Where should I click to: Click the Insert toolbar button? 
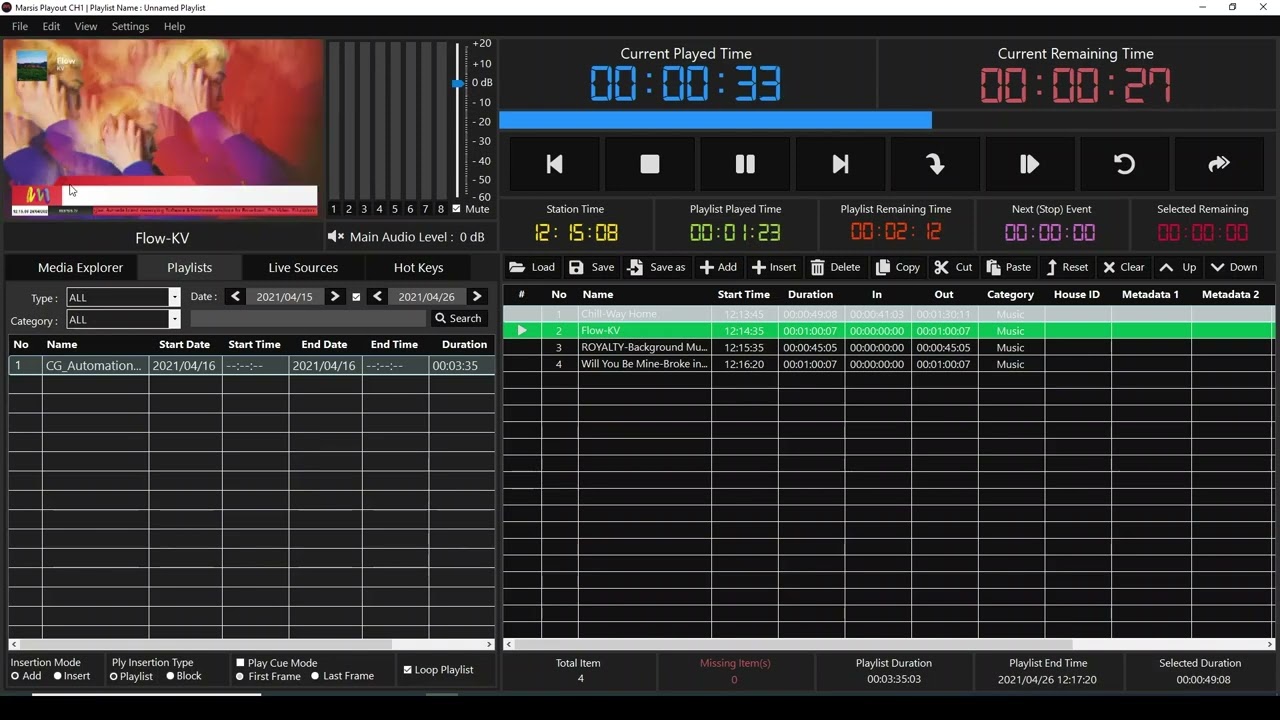pos(774,267)
